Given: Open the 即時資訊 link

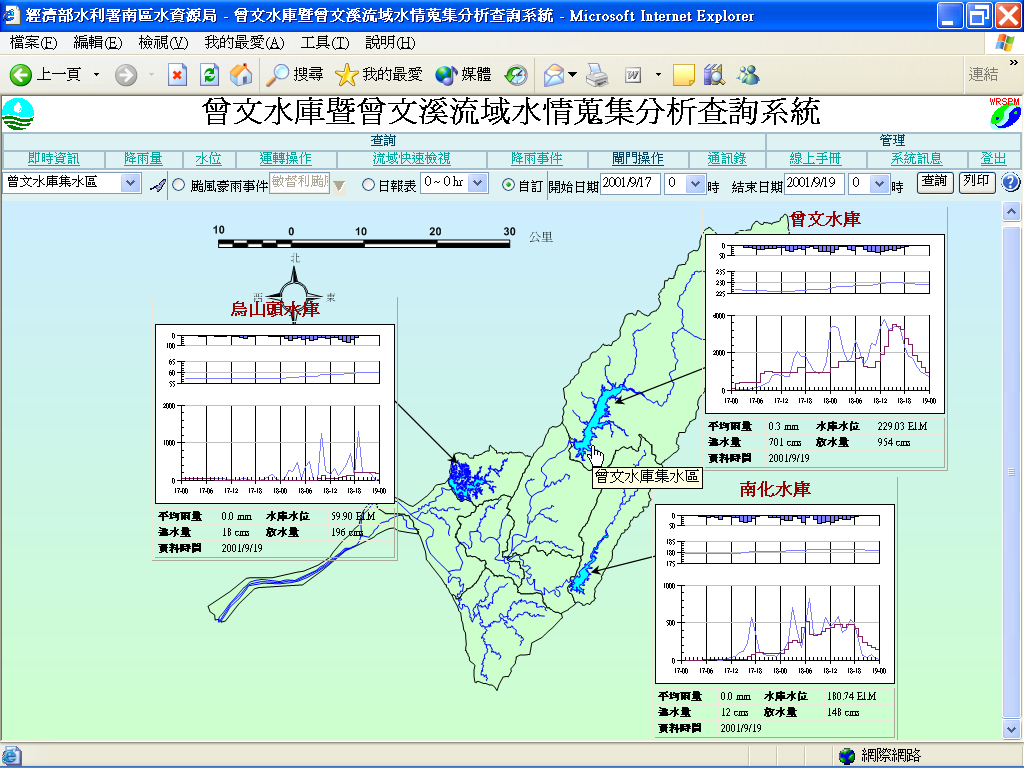Looking at the screenshot, I should click(x=54, y=159).
